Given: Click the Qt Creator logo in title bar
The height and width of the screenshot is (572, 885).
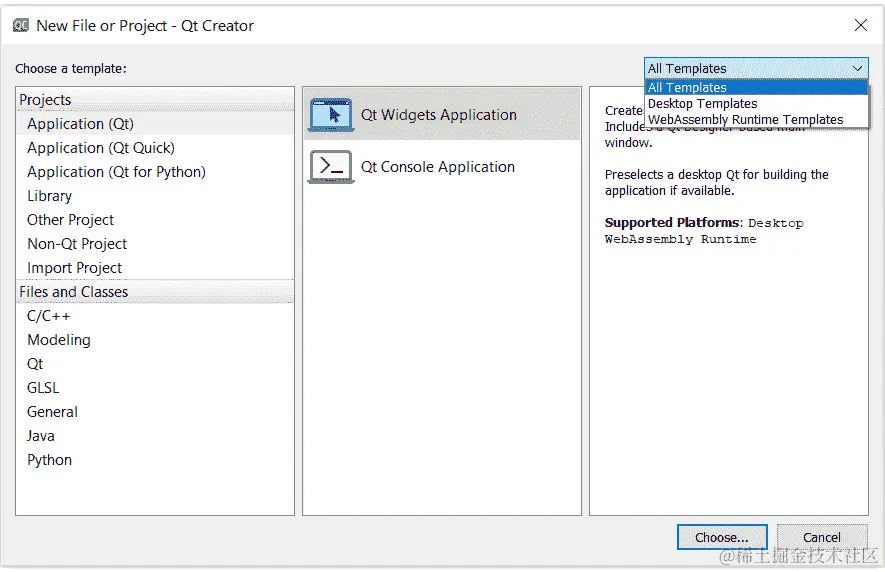Looking at the screenshot, I should tap(21, 25).
